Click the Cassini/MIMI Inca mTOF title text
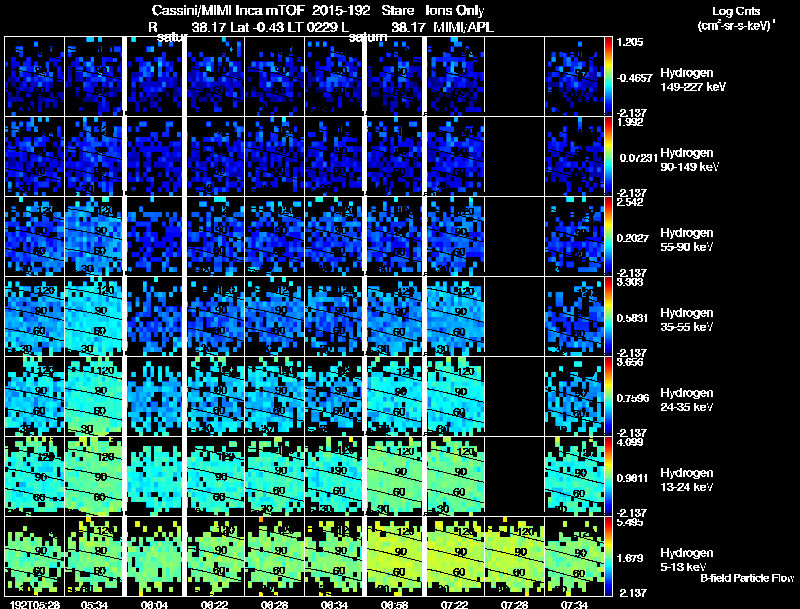 (228, 11)
